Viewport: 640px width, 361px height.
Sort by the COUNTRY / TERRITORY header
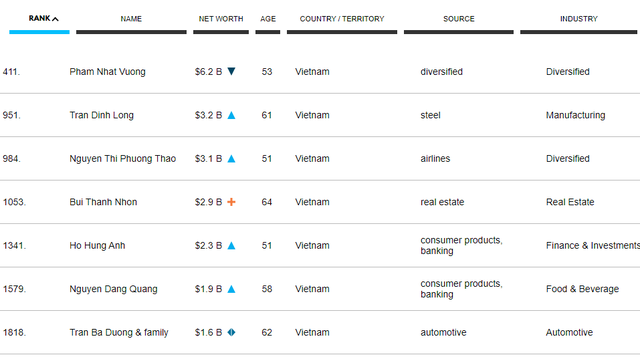coord(342,19)
